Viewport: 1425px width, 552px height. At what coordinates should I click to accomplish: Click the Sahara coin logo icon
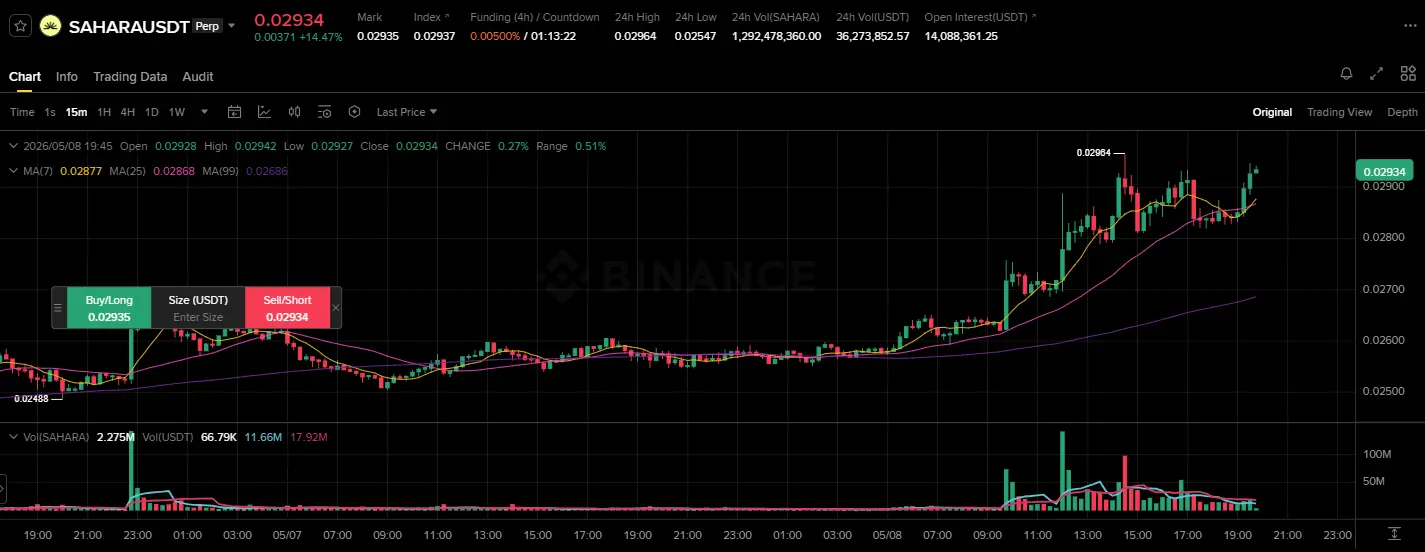50,27
